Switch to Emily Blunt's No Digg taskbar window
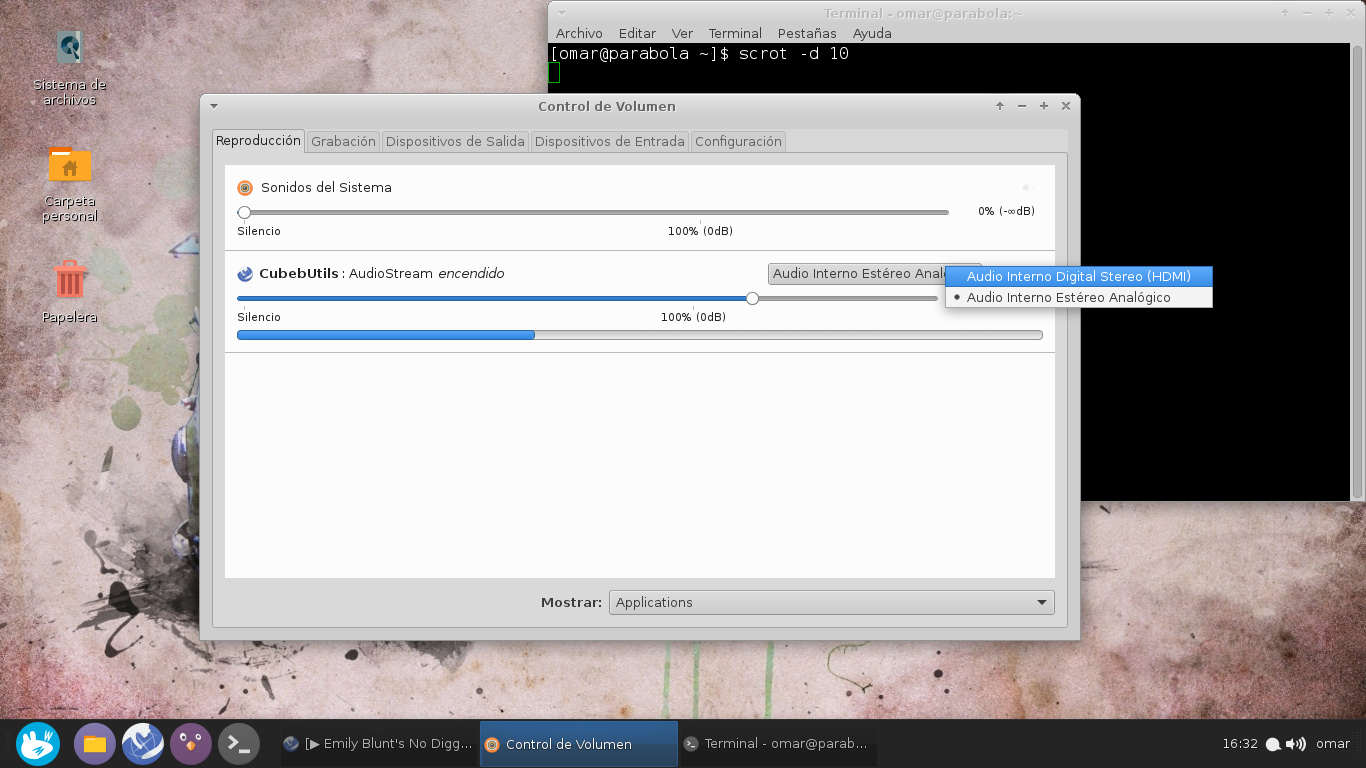The image size is (1366, 768). [x=378, y=744]
